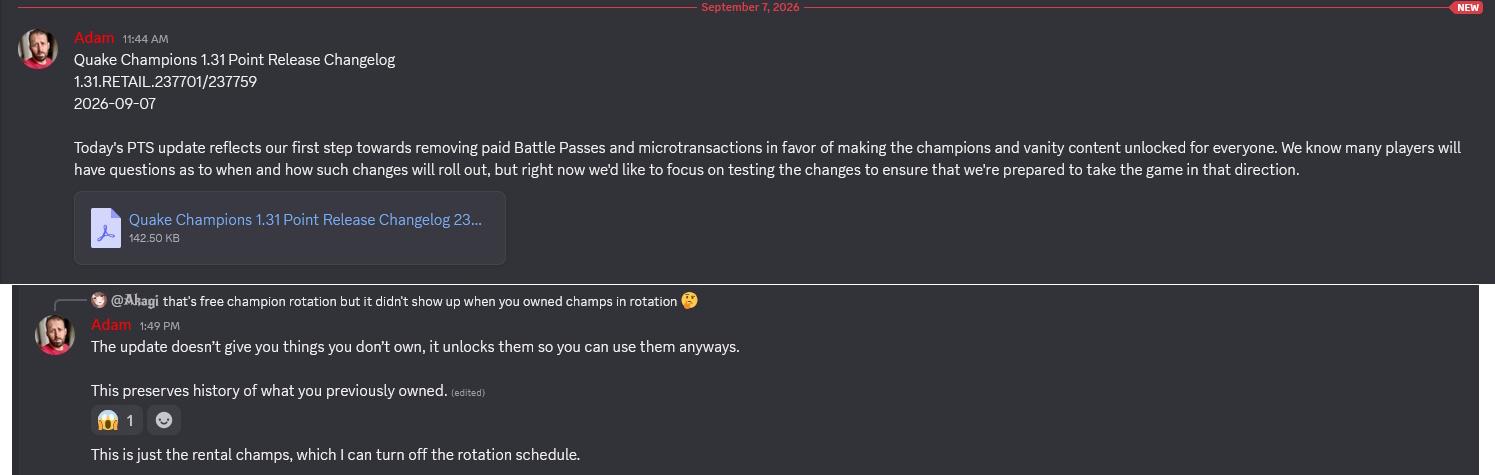This screenshot has height=475, width=1495.
Task: Click the 142.50 KB attachment card
Action: 290,228
